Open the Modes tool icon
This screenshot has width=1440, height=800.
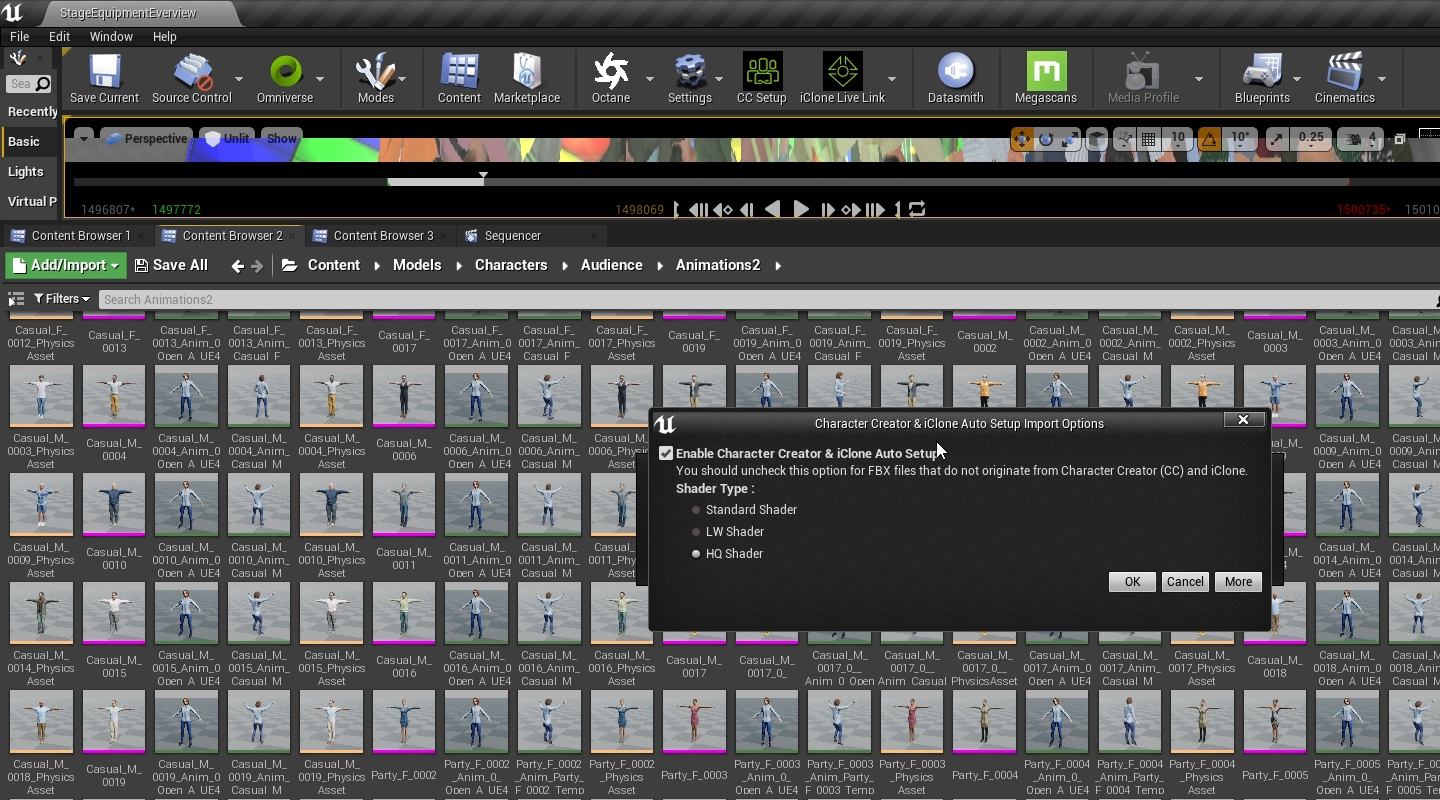tap(375, 78)
